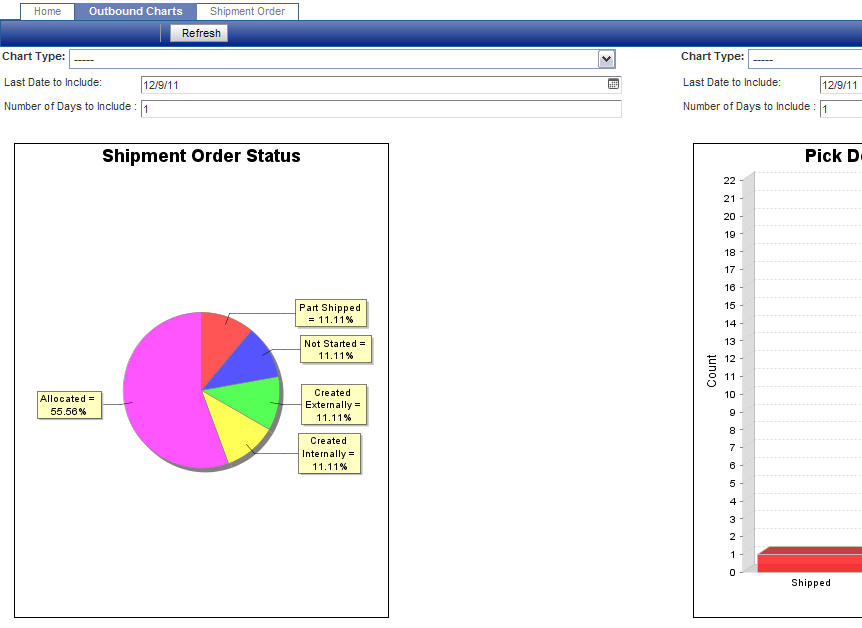The width and height of the screenshot is (862, 628).
Task: Select the Outbound Charts tab
Action: [135, 12]
